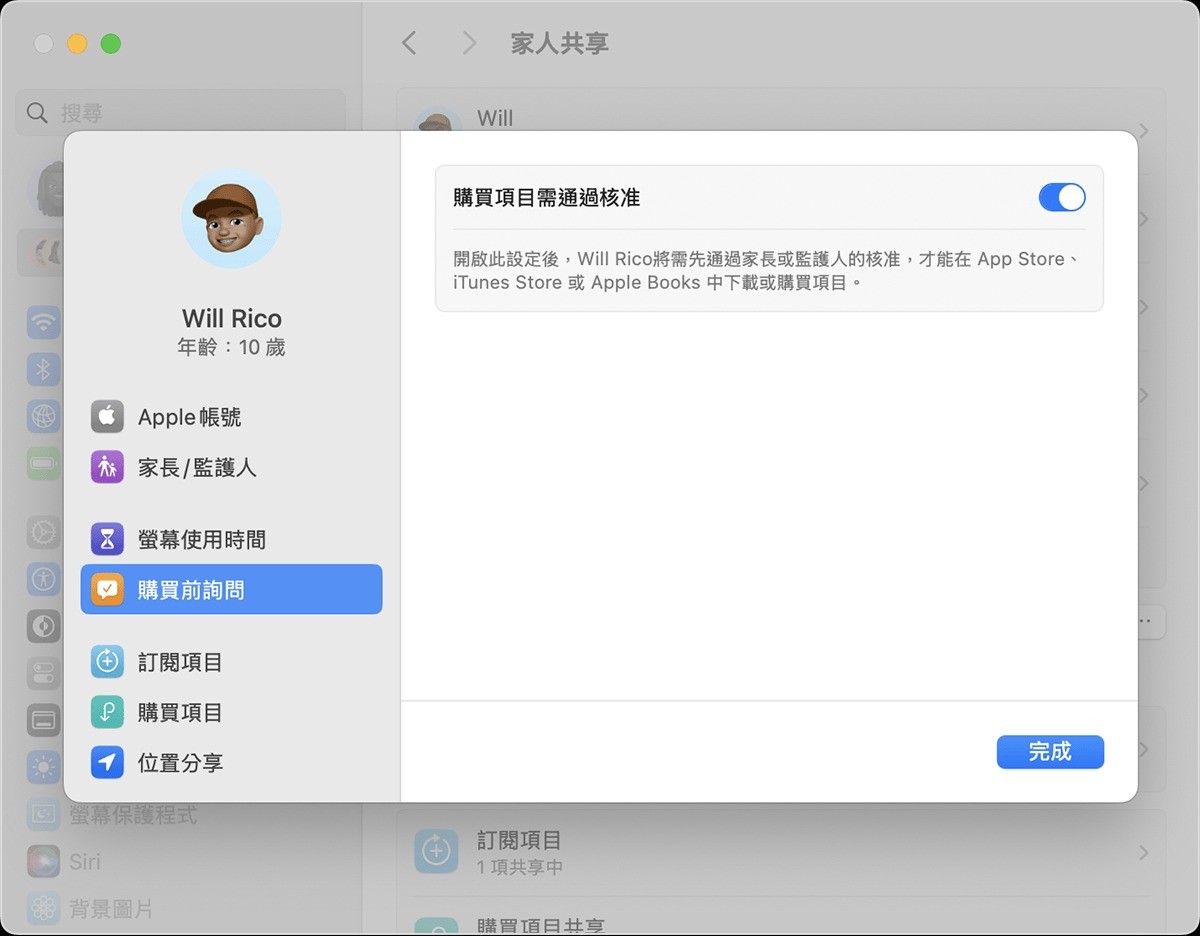Click the Wi-Fi icon in background sidebar

click(x=43, y=323)
